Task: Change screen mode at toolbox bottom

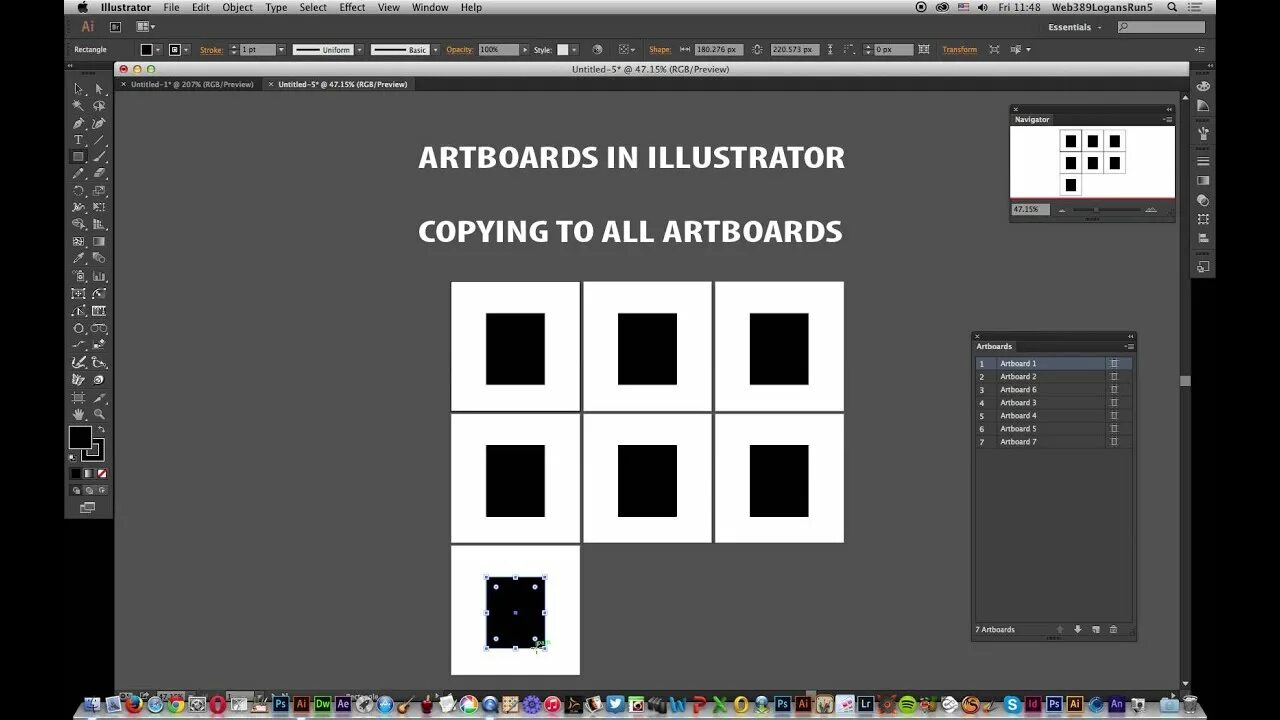Action: [x=87, y=508]
